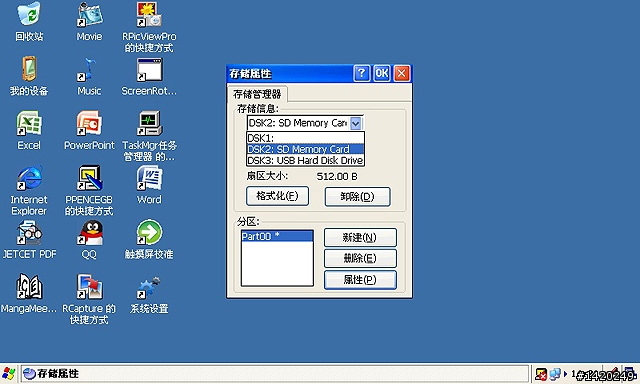This screenshot has height=384, width=640.
Task: Launch TaskMgr 任务管理器 shortcut
Action: point(149,136)
